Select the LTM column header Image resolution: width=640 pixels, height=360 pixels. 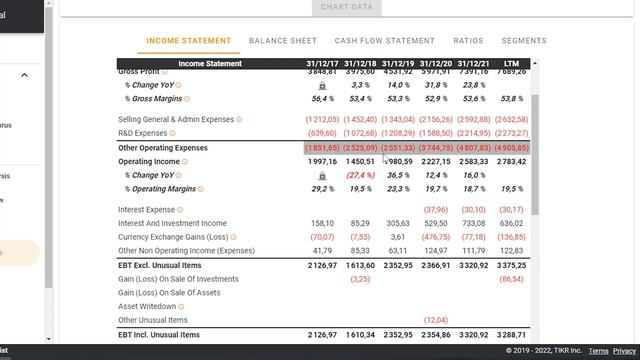[x=511, y=64]
